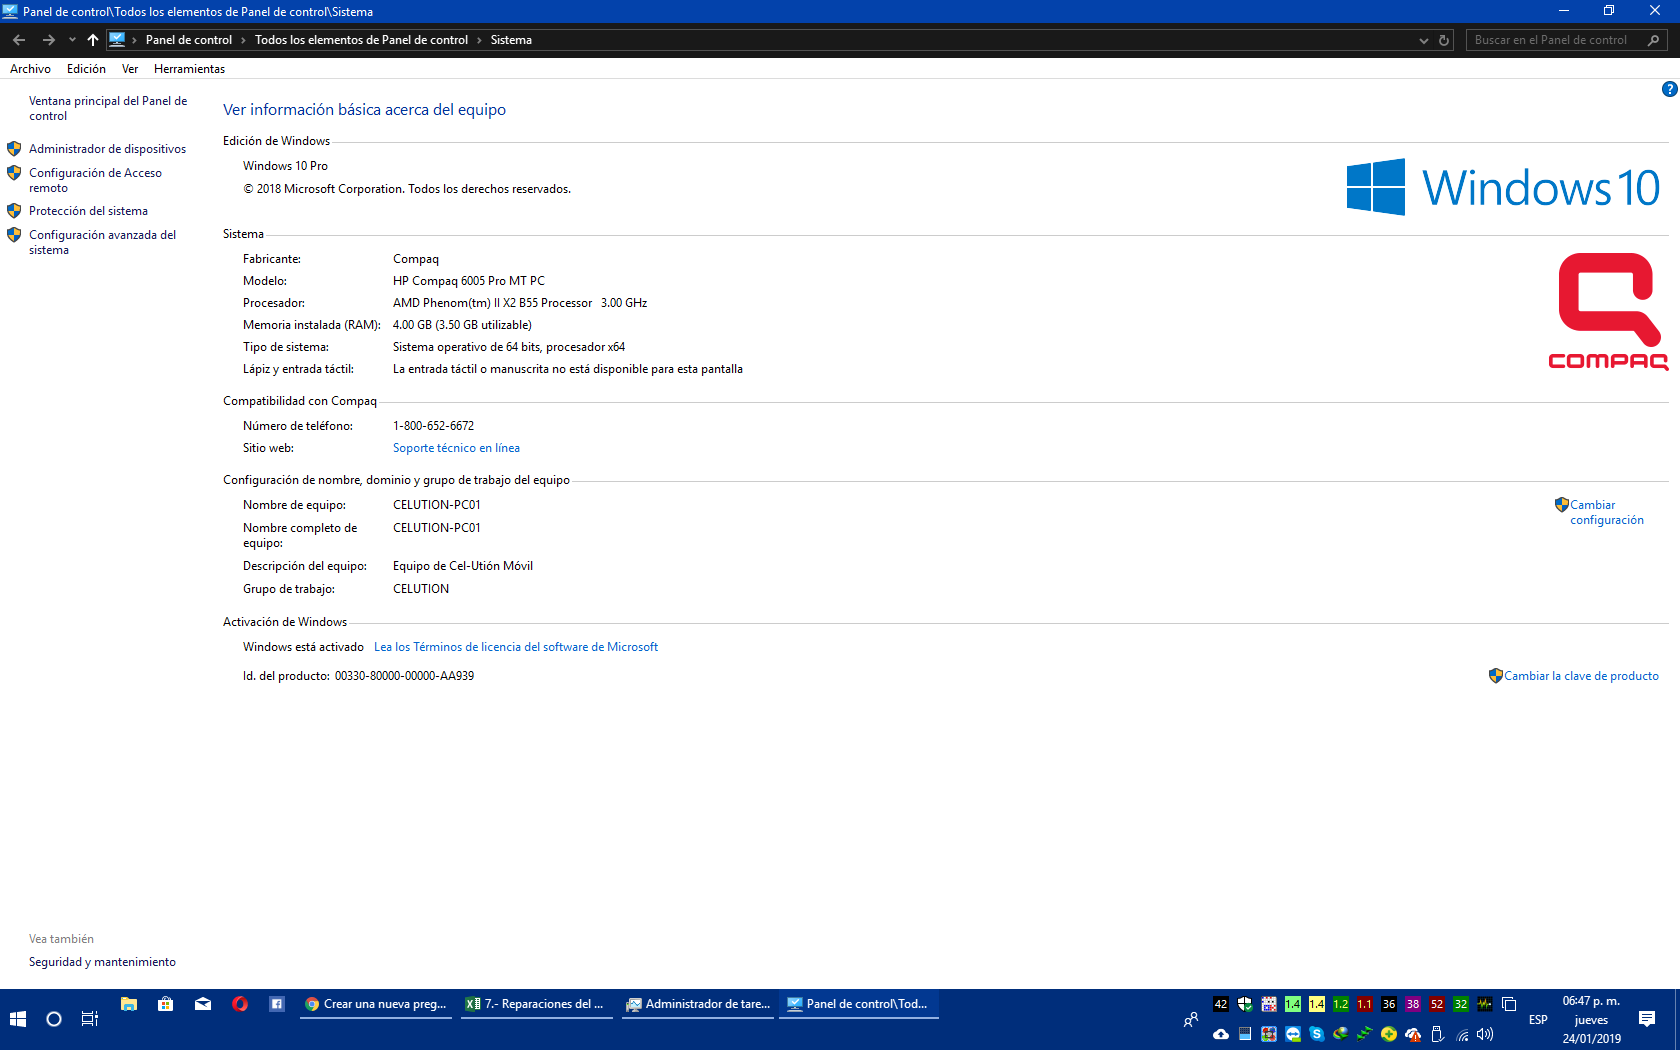Click the ESP input language indicator
The height and width of the screenshot is (1050, 1680).
click(1538, 1020)
